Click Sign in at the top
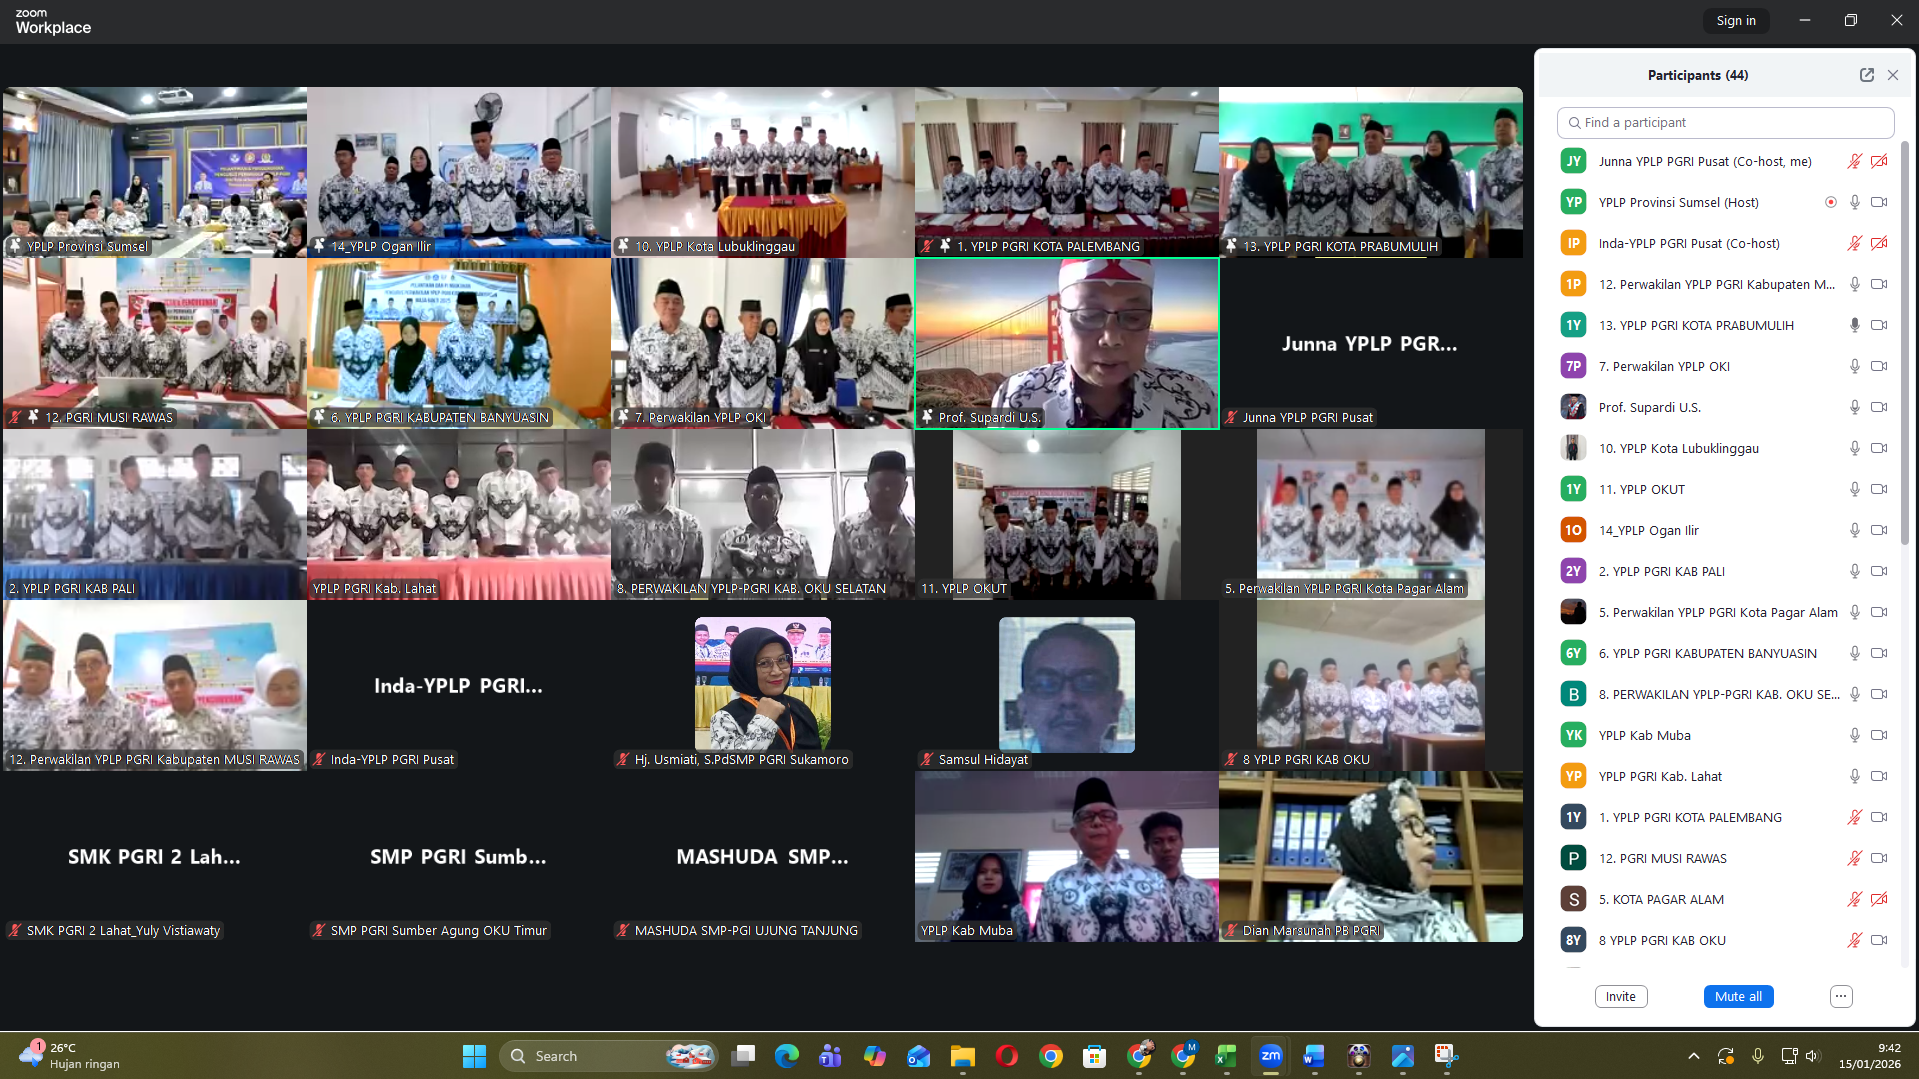Viewport: 1919px width, 1079px height. click(1735, 21)
